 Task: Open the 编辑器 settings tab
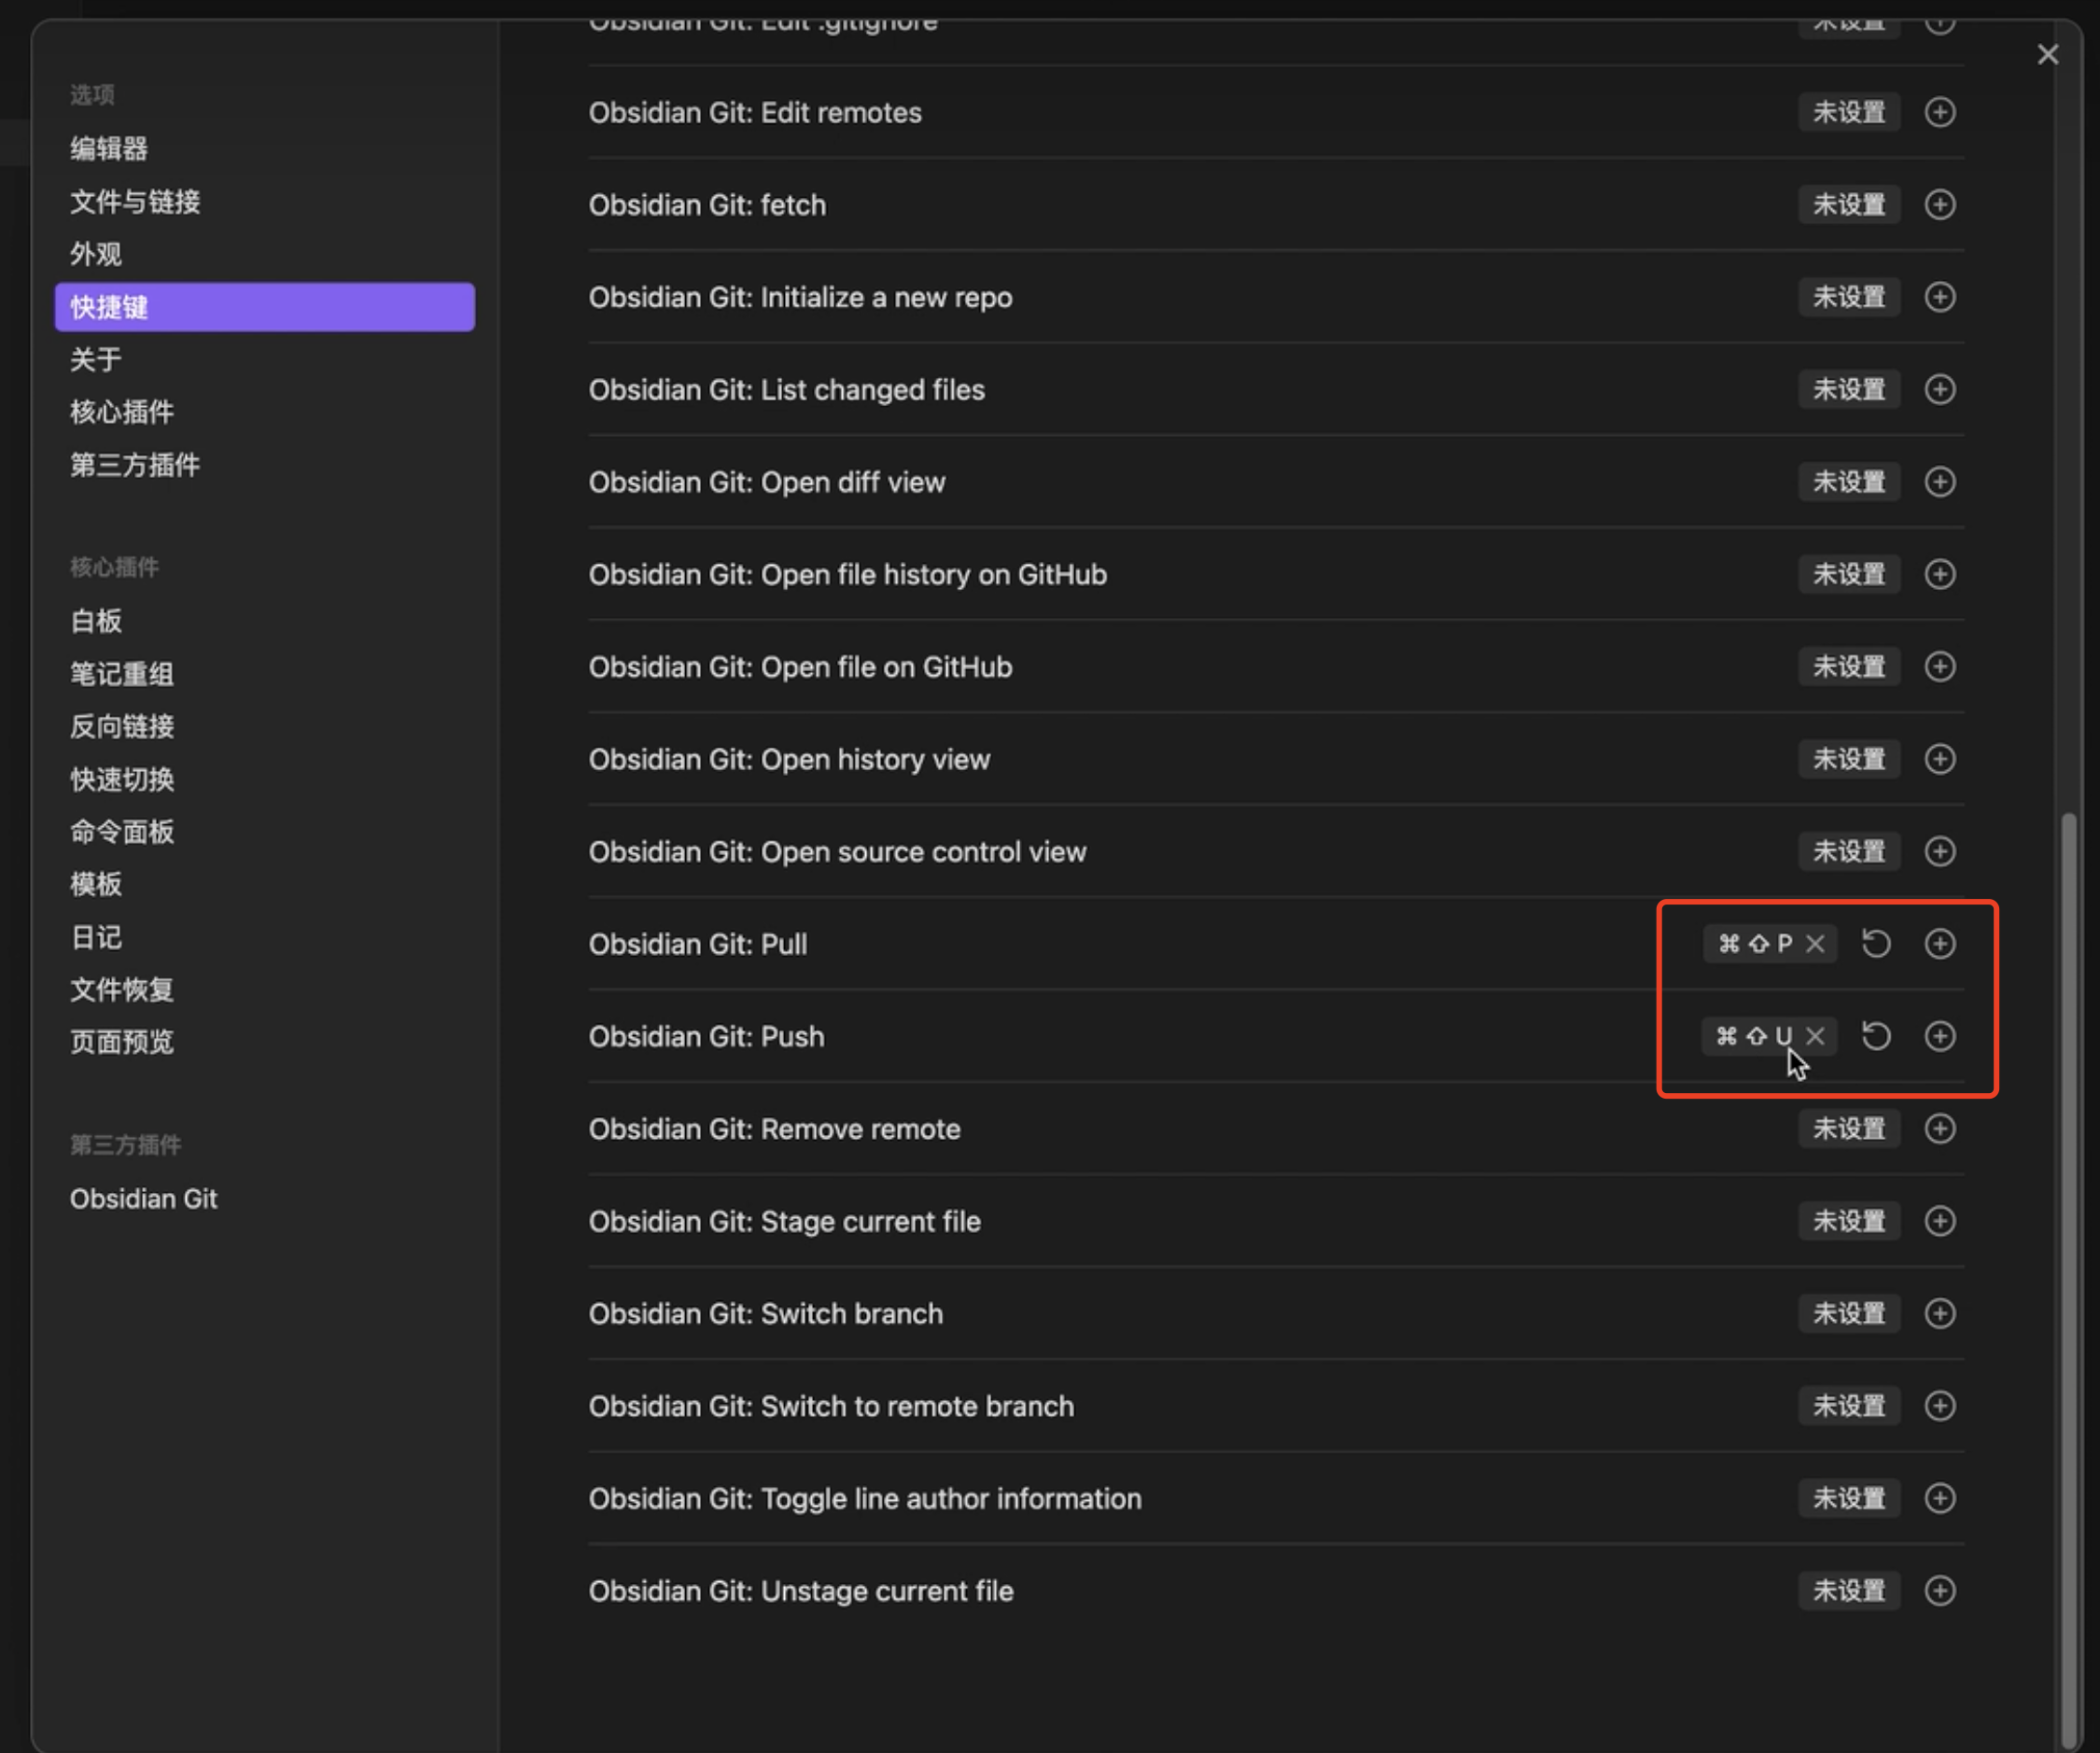pyautogui.click(x=109, y=149)
